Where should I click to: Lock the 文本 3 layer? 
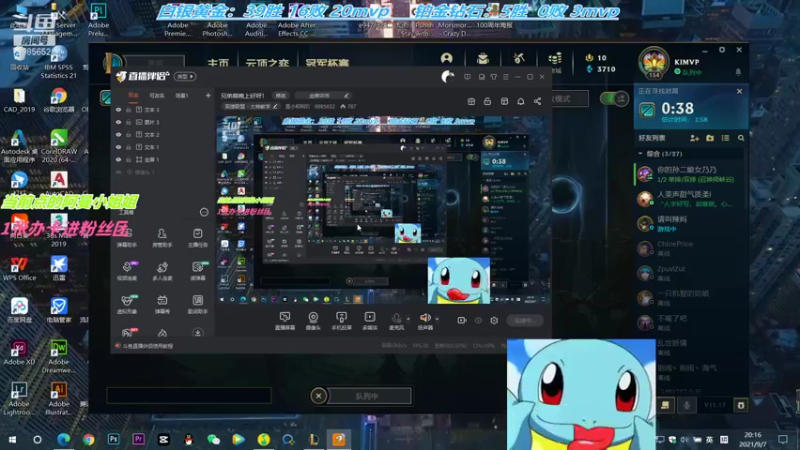[129, 110]
